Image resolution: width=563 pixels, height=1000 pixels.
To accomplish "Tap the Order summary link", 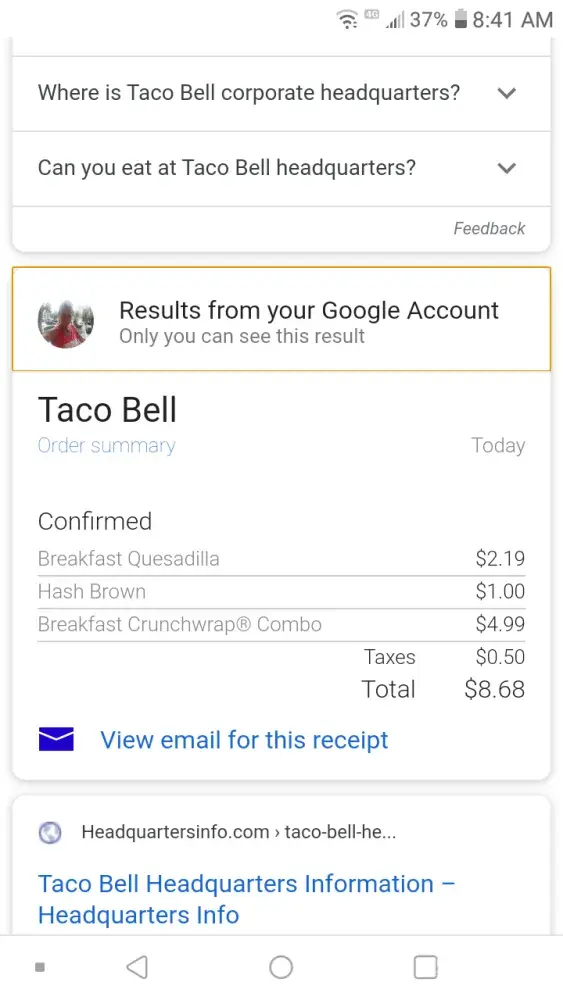I will click(106, 445).
